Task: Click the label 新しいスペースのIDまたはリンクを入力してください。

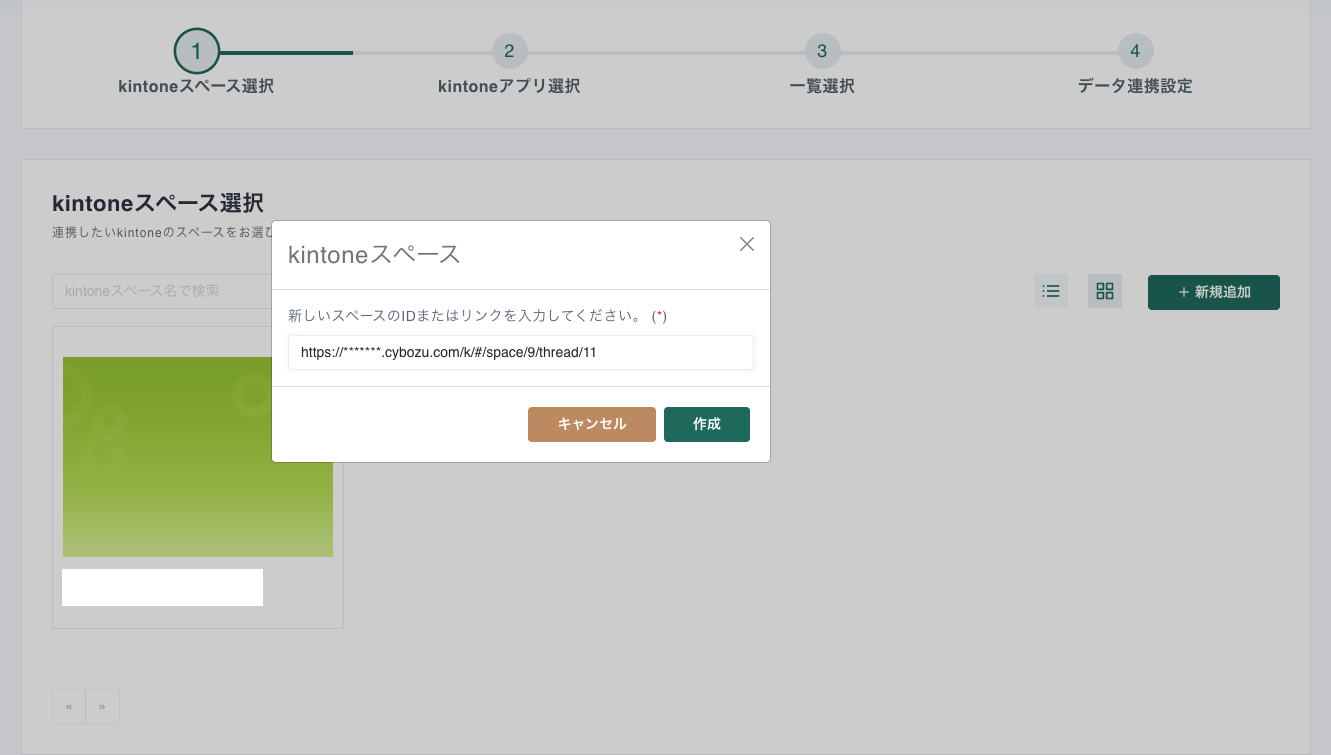Action: coord(465,316)
